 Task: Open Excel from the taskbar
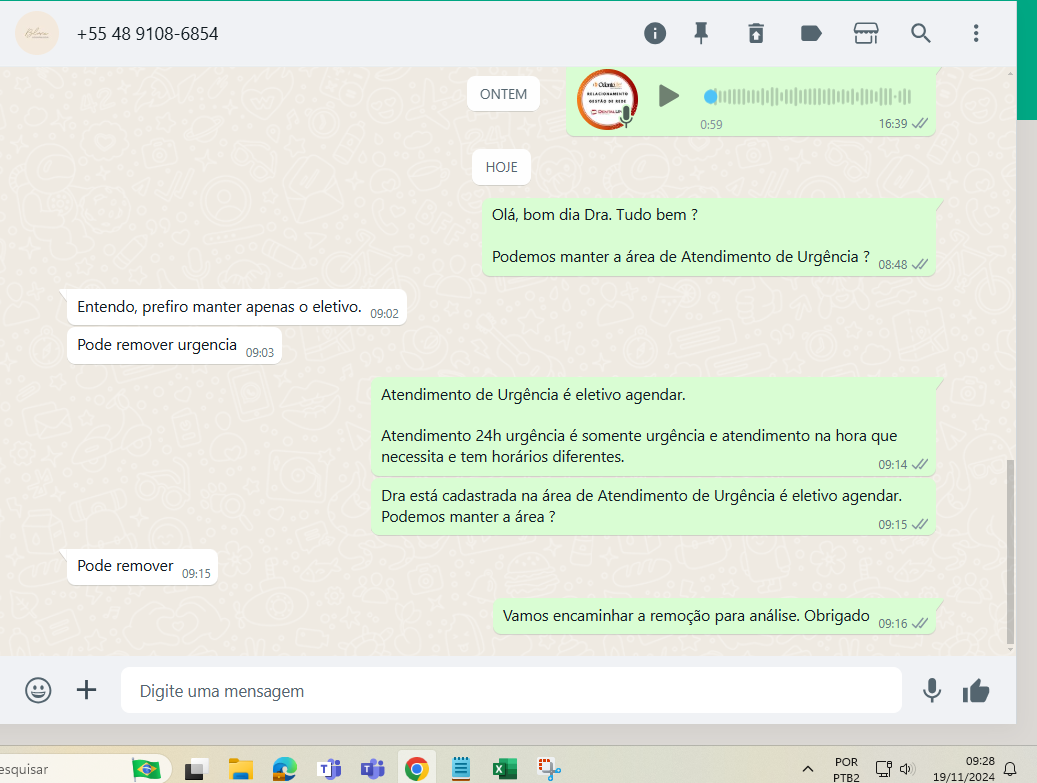pyautogui.click(x=505, y=769)
